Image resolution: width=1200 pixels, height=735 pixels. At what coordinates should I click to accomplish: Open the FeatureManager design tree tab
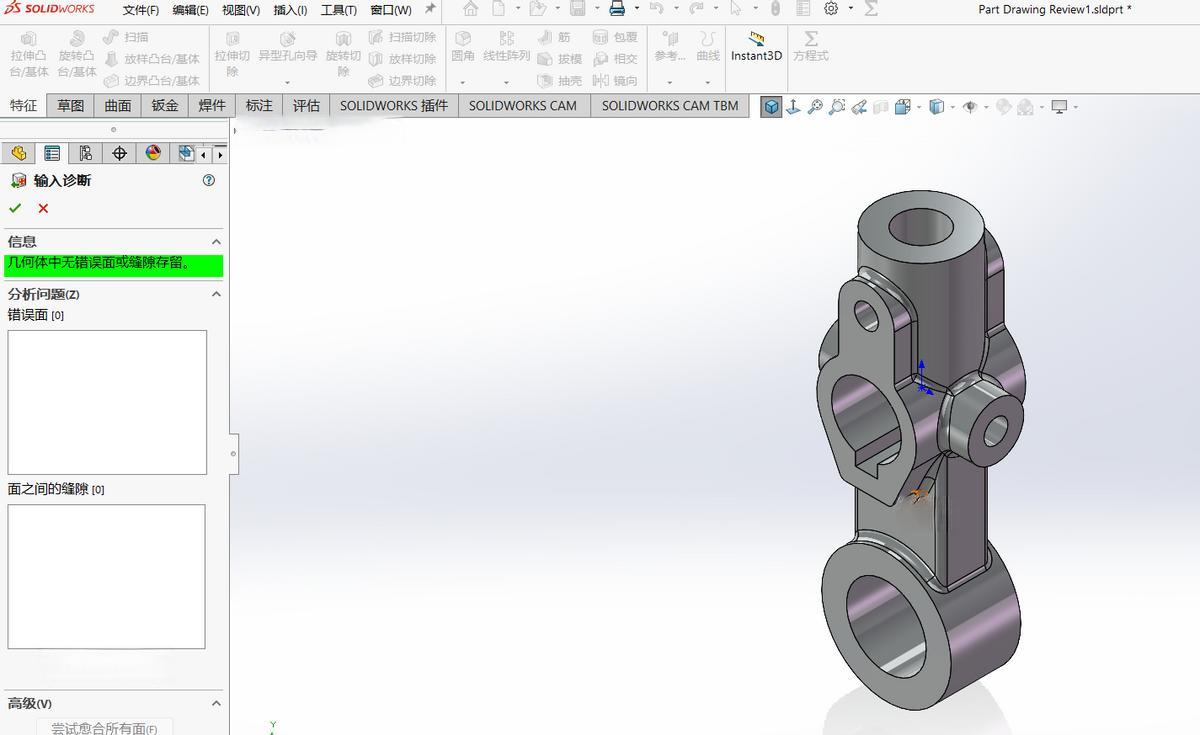18,153
